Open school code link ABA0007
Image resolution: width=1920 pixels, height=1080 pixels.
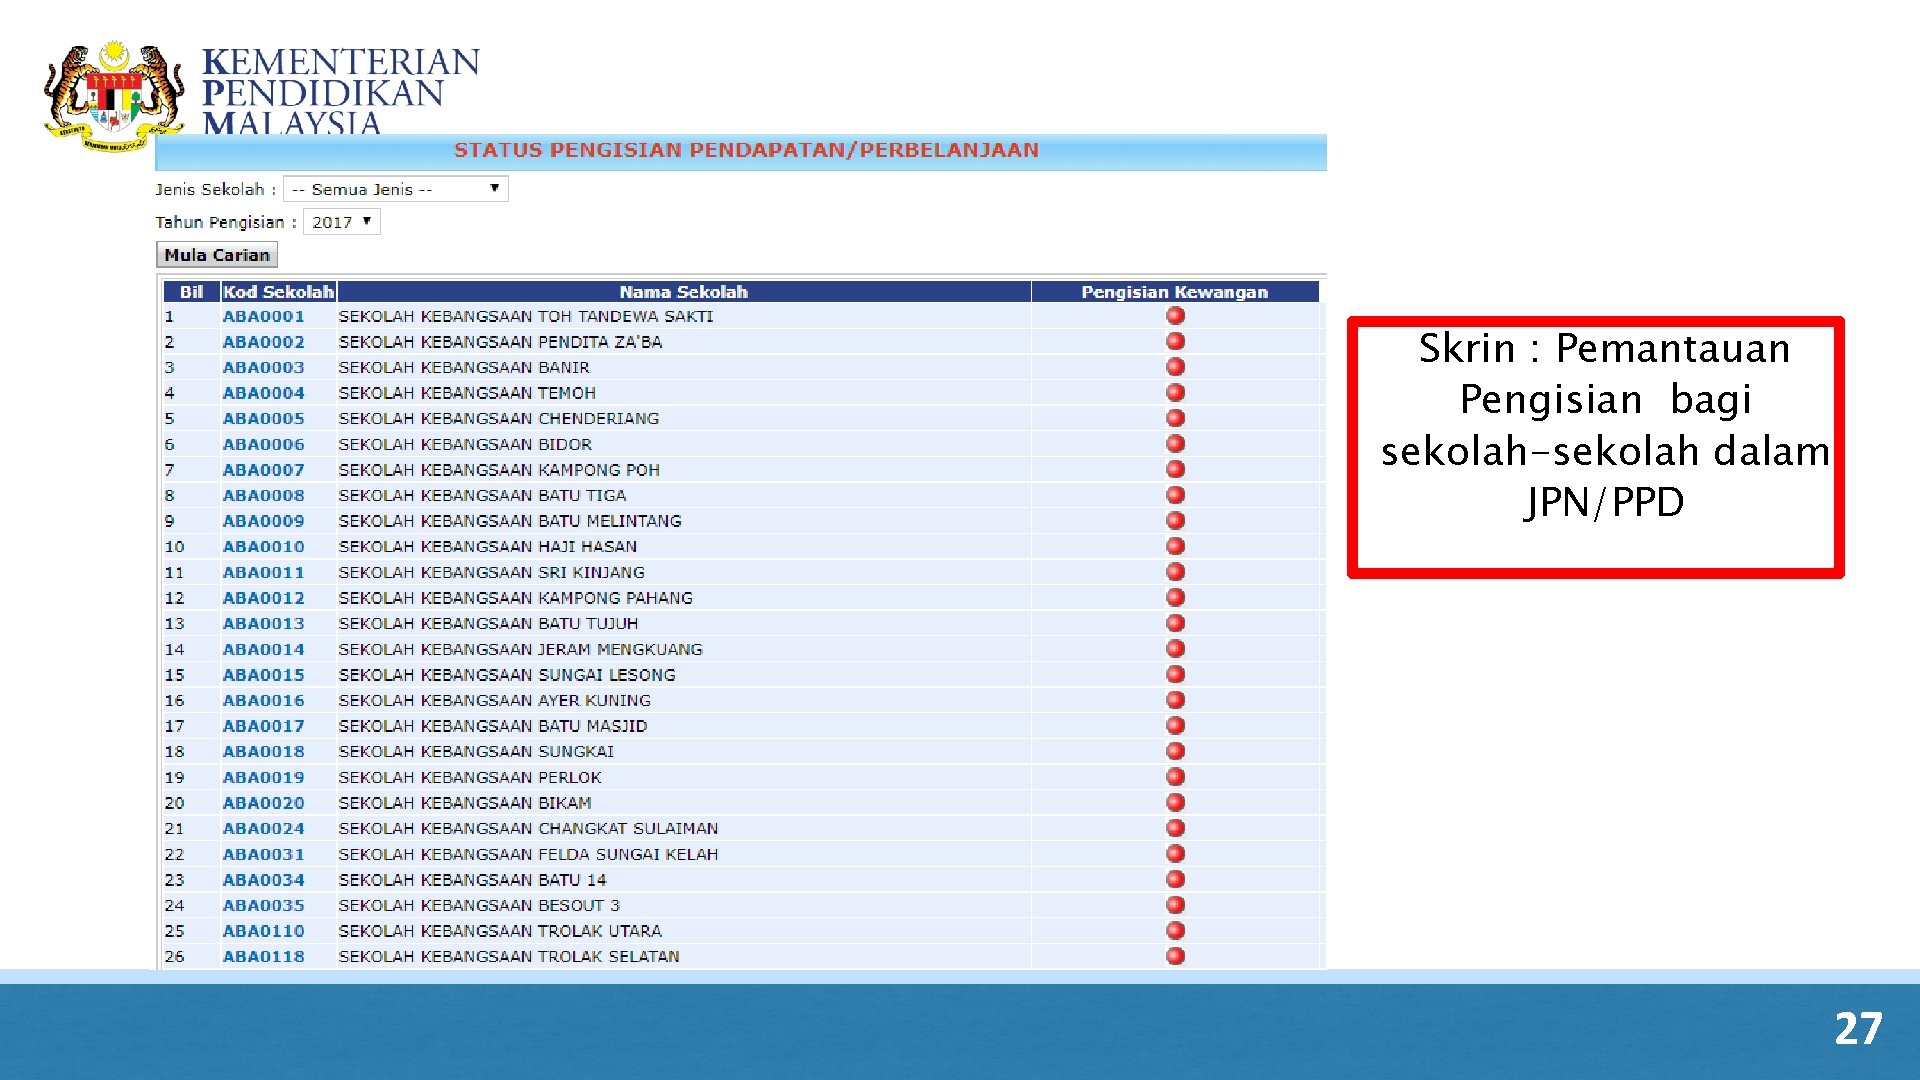coord(263,470)
